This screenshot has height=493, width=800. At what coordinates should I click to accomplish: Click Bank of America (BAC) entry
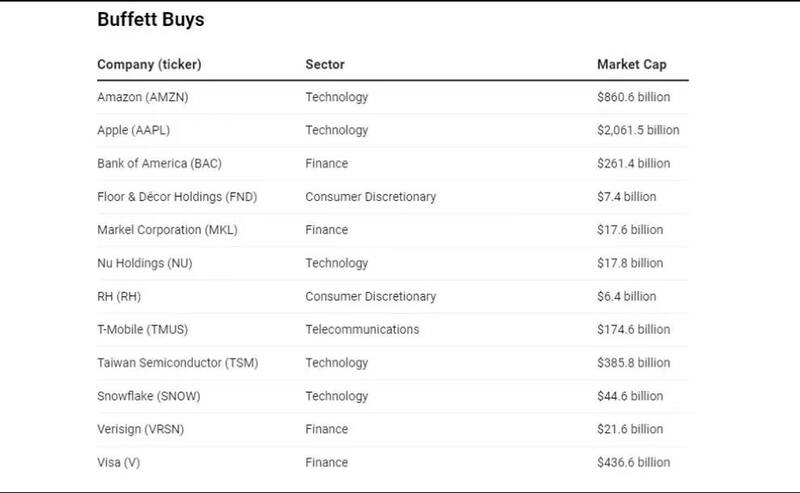(x=160, y=163)
